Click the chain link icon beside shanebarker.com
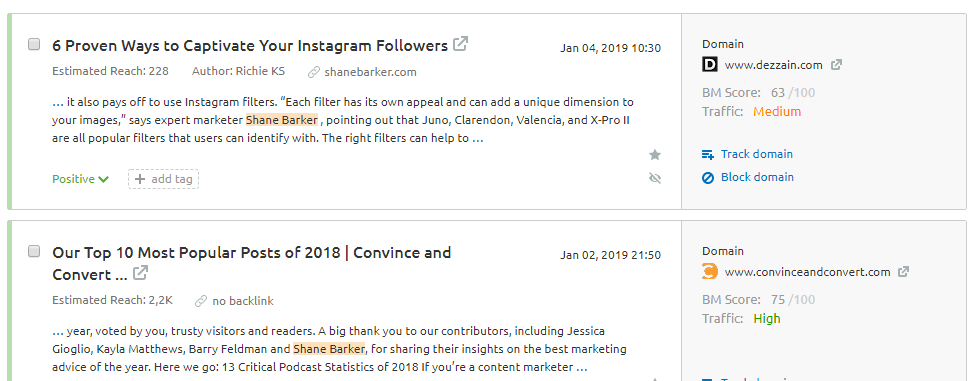The height and width of the screenshot is (381, 969). click(313, 72)
